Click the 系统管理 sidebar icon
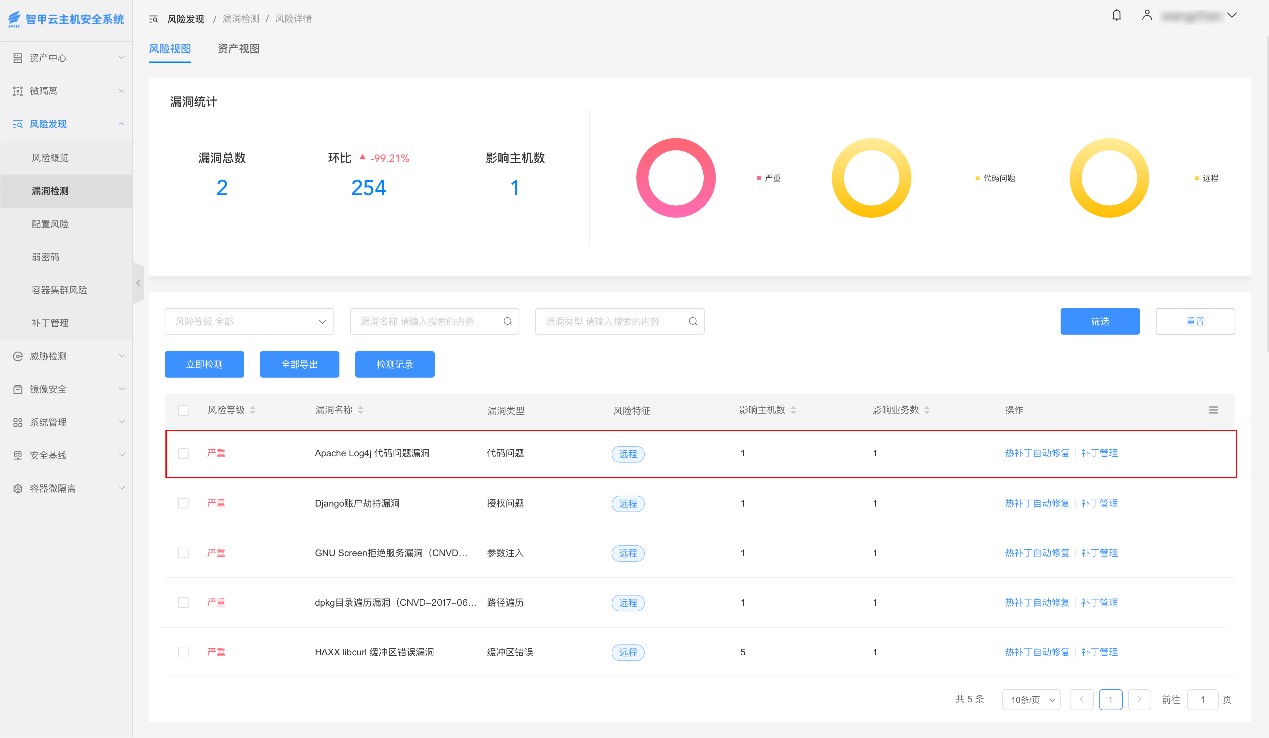This screenshot has width=1269, height=738. pos(17,422)
